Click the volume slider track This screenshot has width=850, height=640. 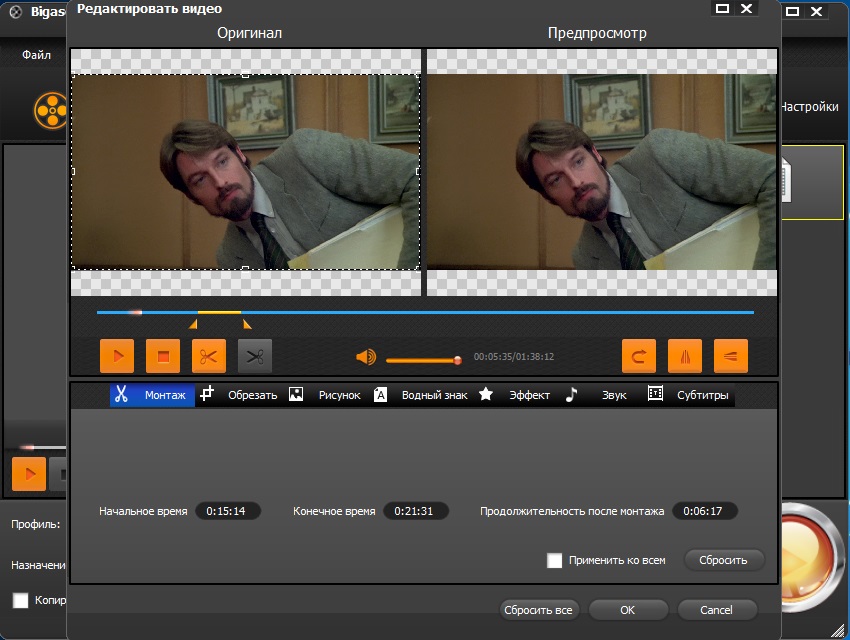(420, 360)
